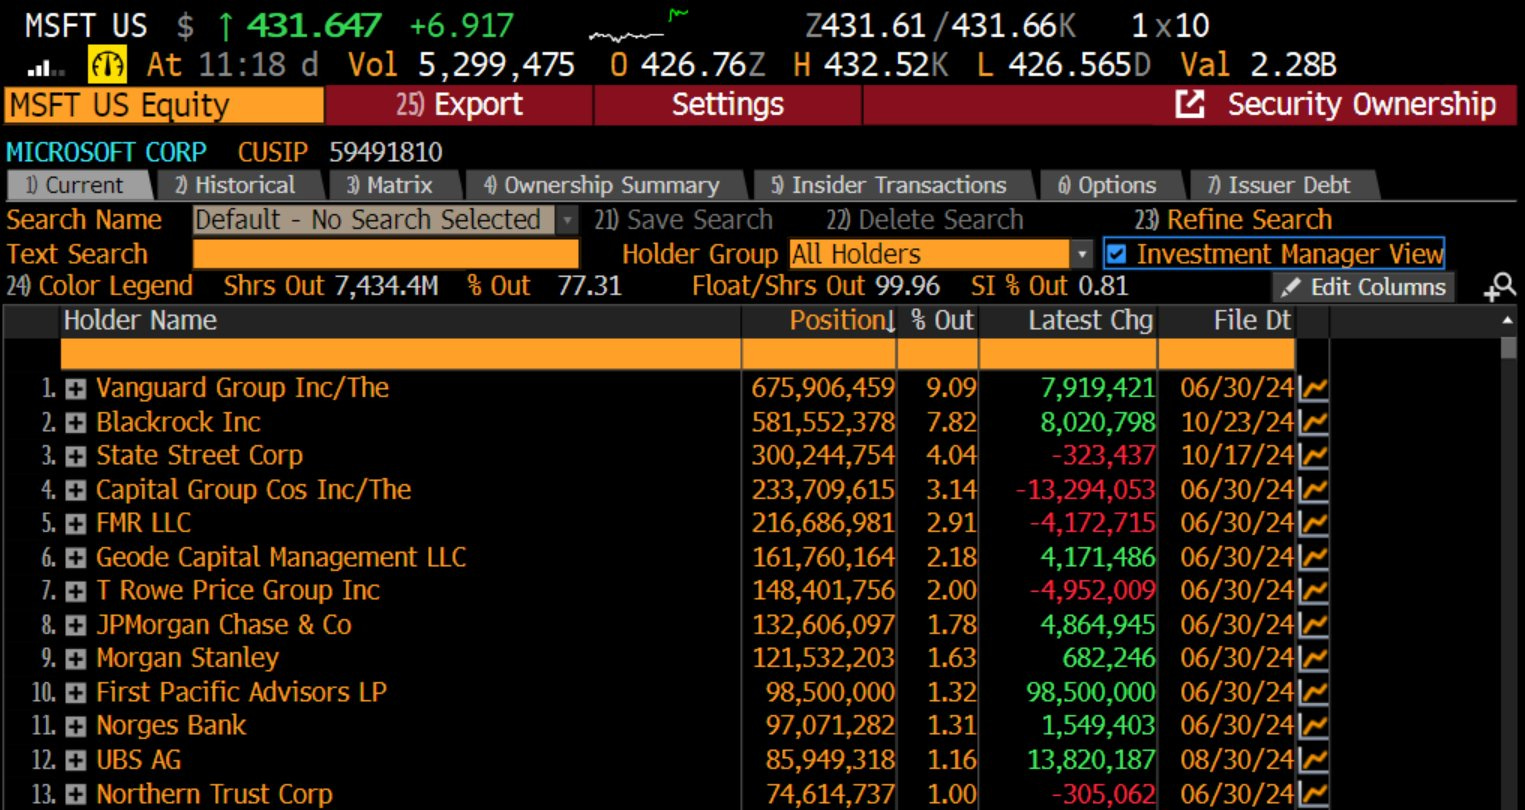The image size is (1525, 810).
Task: Click the scrollbar up arrow
Action: (1508, 321)
